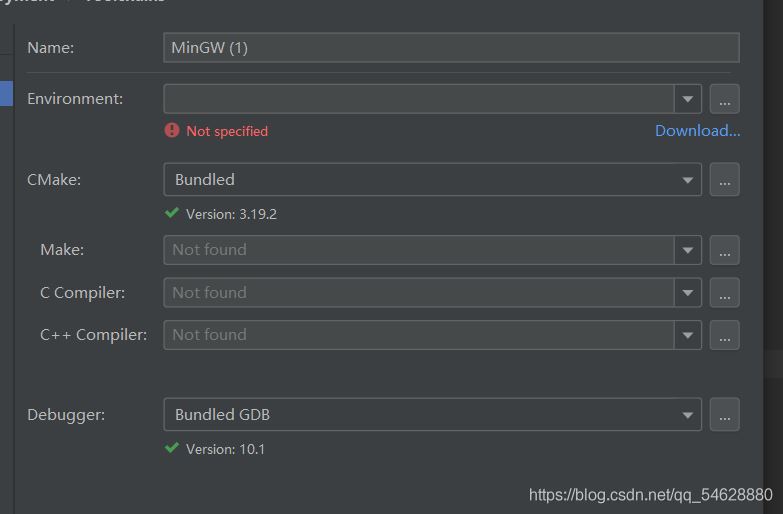Image resolution: width=783 pixels, height=514 pixels.
Task: Click the Environment path input field
Action: tap(418, 99)
